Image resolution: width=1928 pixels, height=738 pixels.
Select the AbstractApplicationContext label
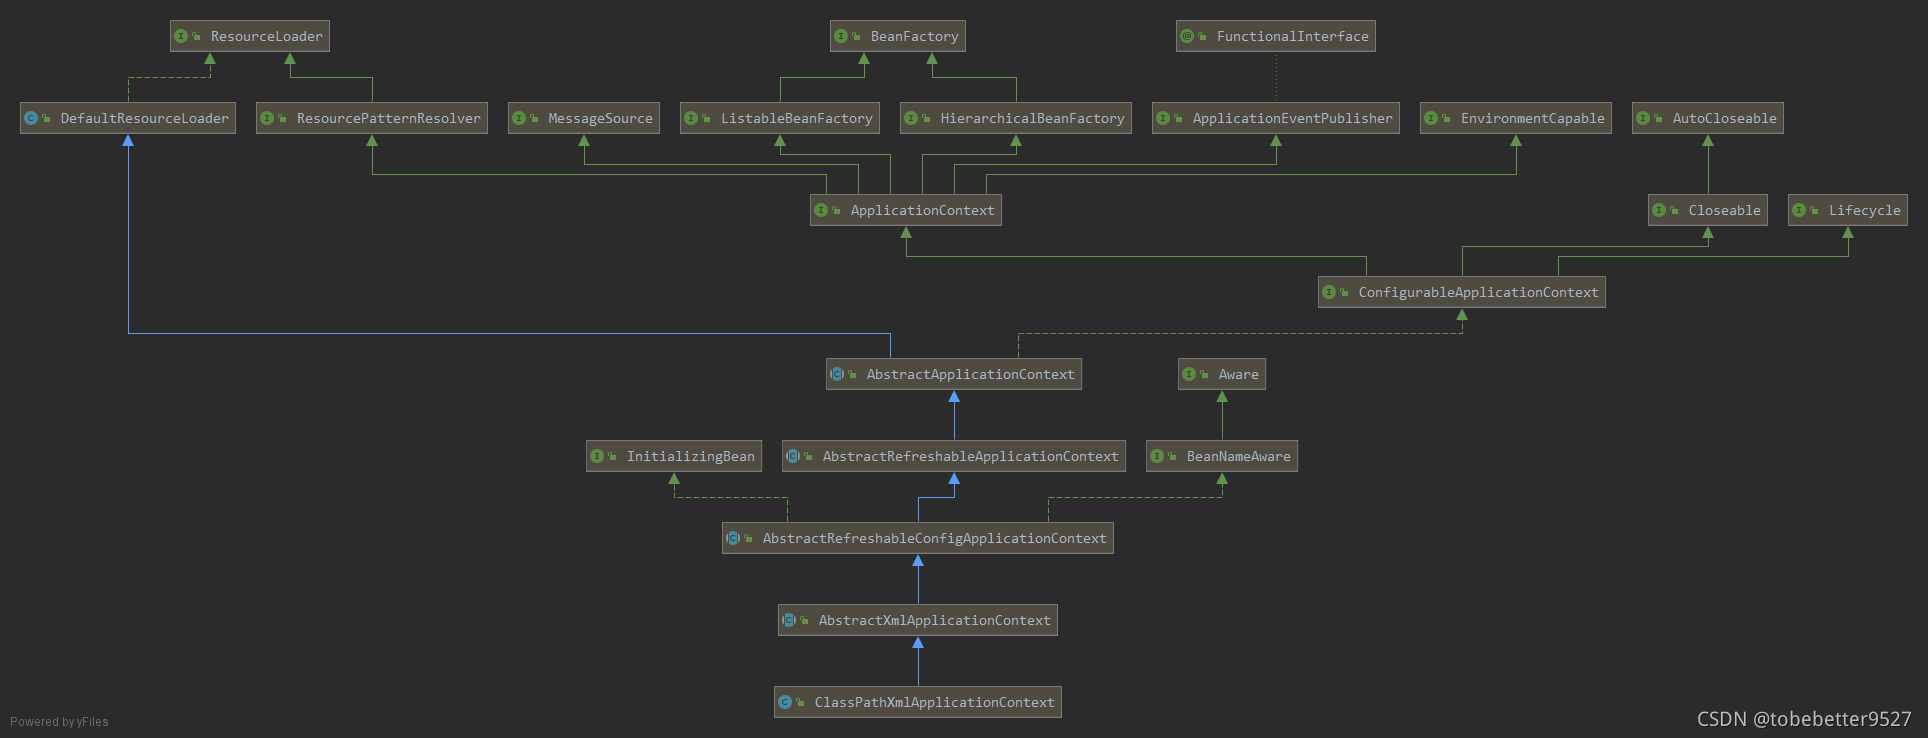tap(970, 374)
